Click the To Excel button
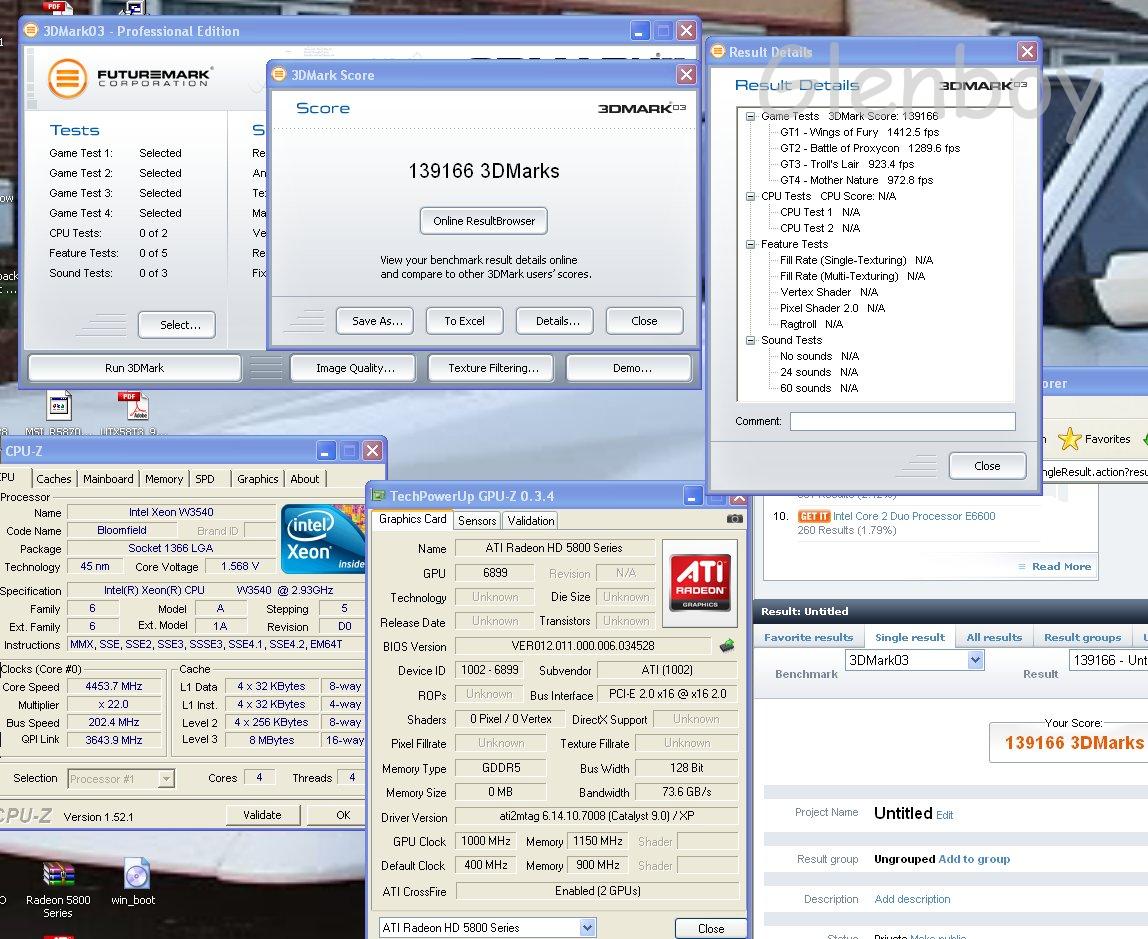This screenshot has height=939, width=1148. (x=464, y=321)
